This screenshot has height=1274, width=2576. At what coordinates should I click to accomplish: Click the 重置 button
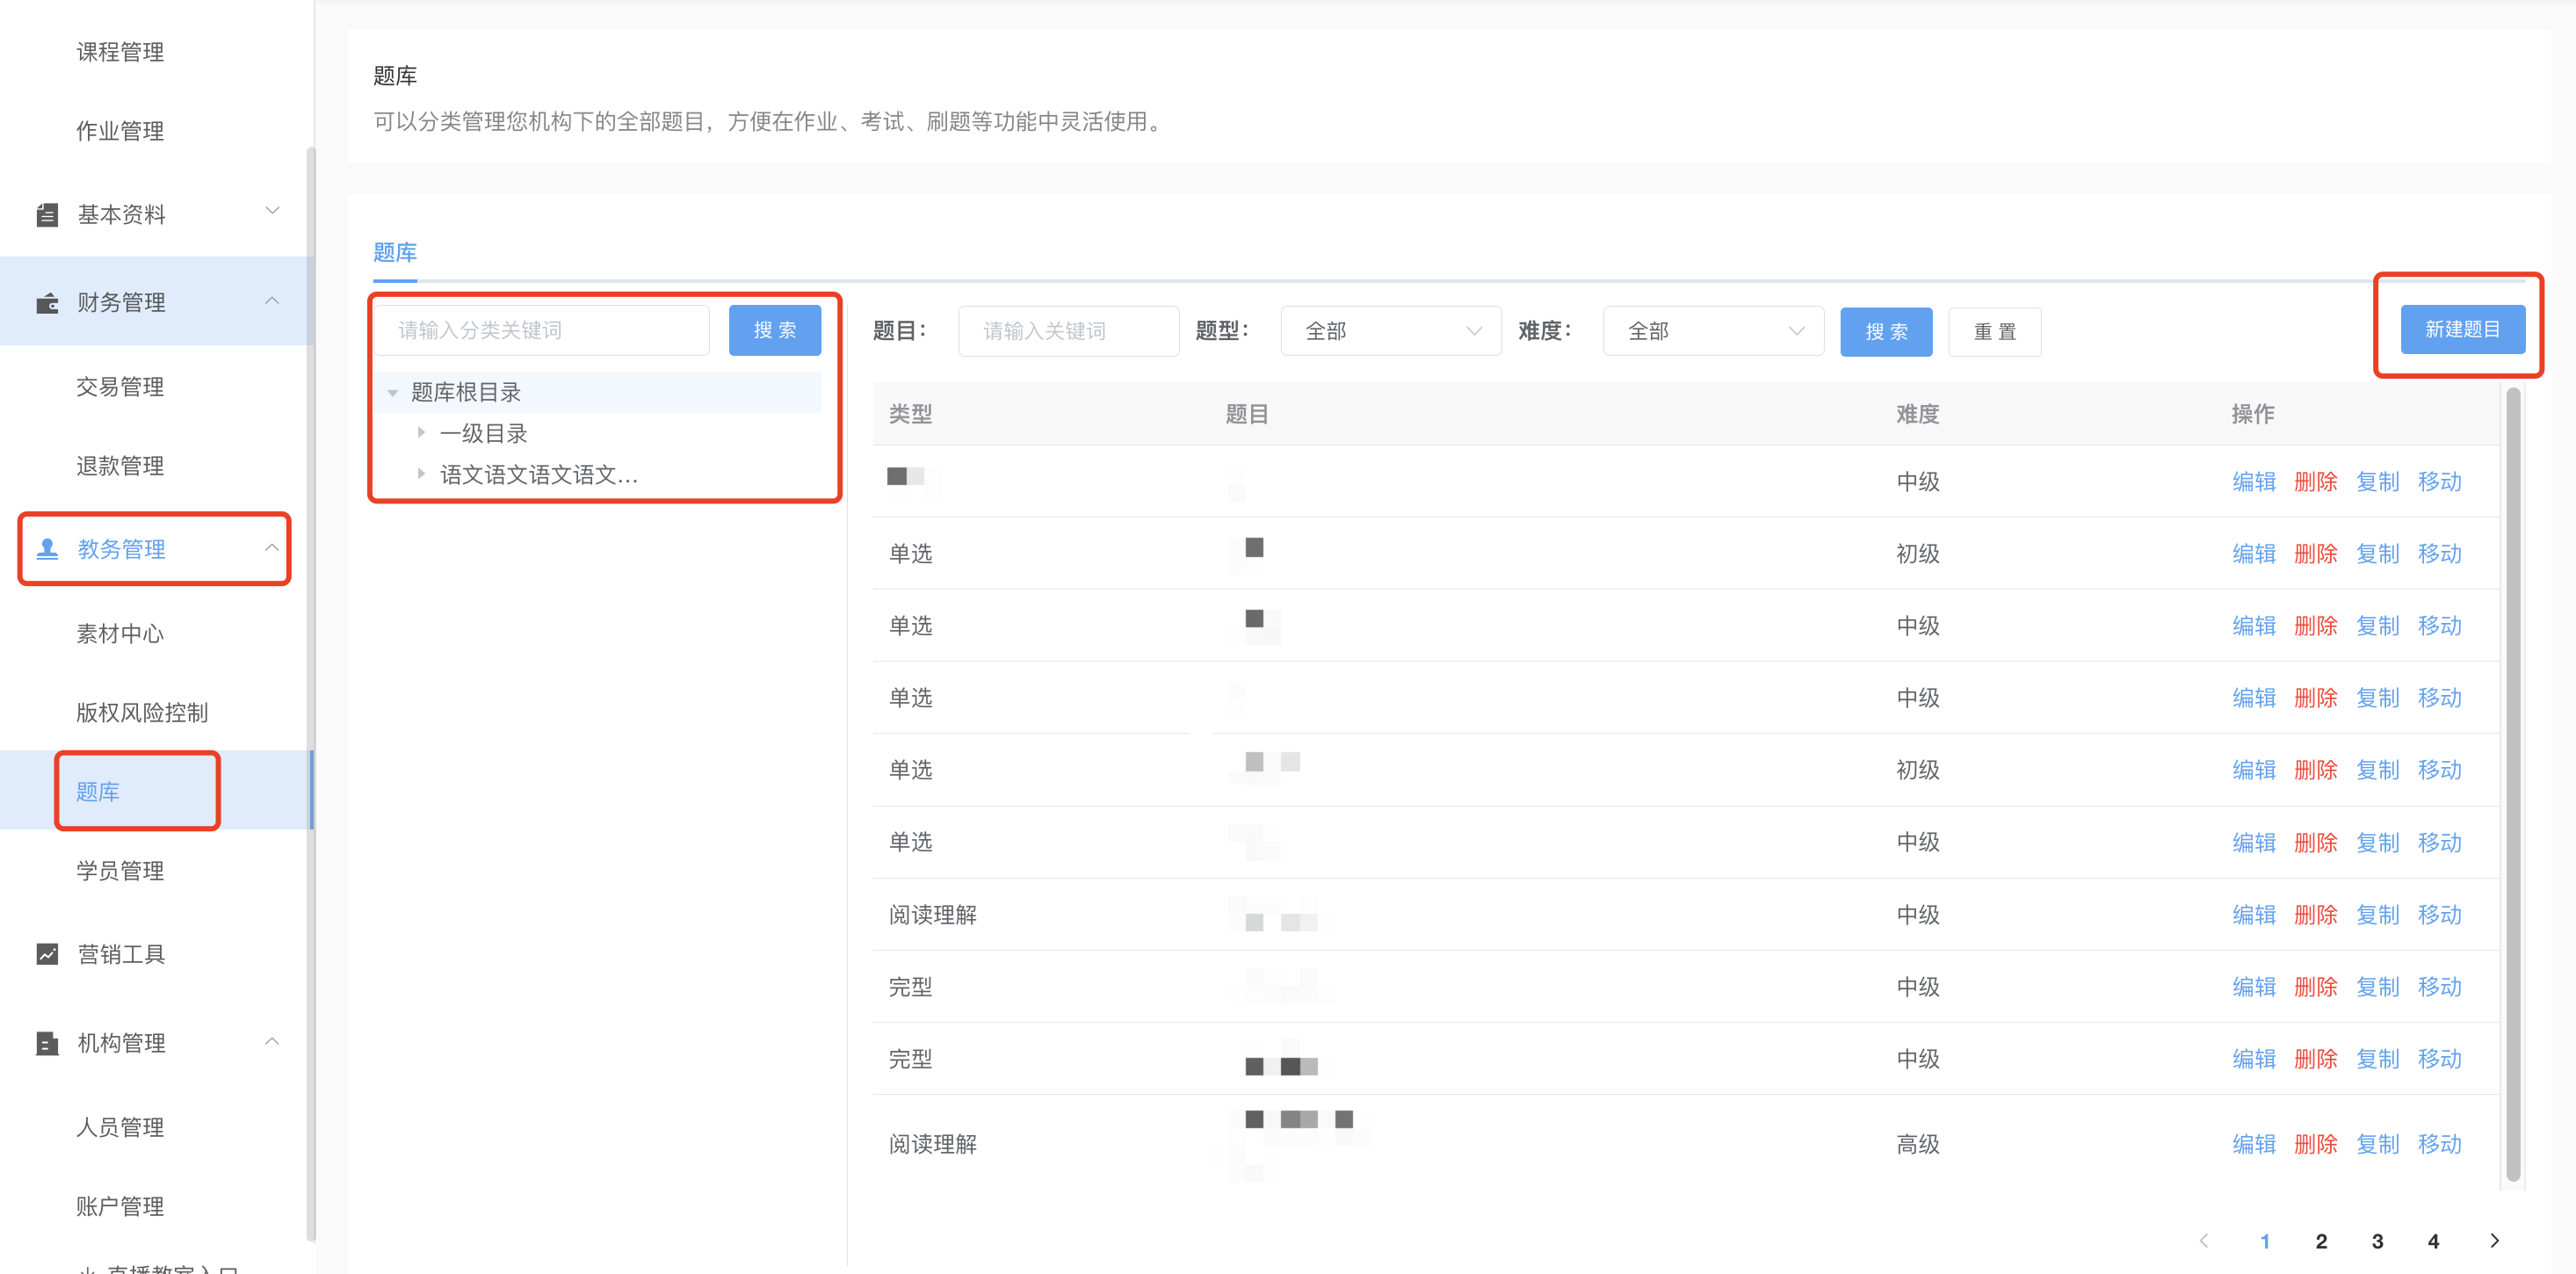pos(1994,331)
